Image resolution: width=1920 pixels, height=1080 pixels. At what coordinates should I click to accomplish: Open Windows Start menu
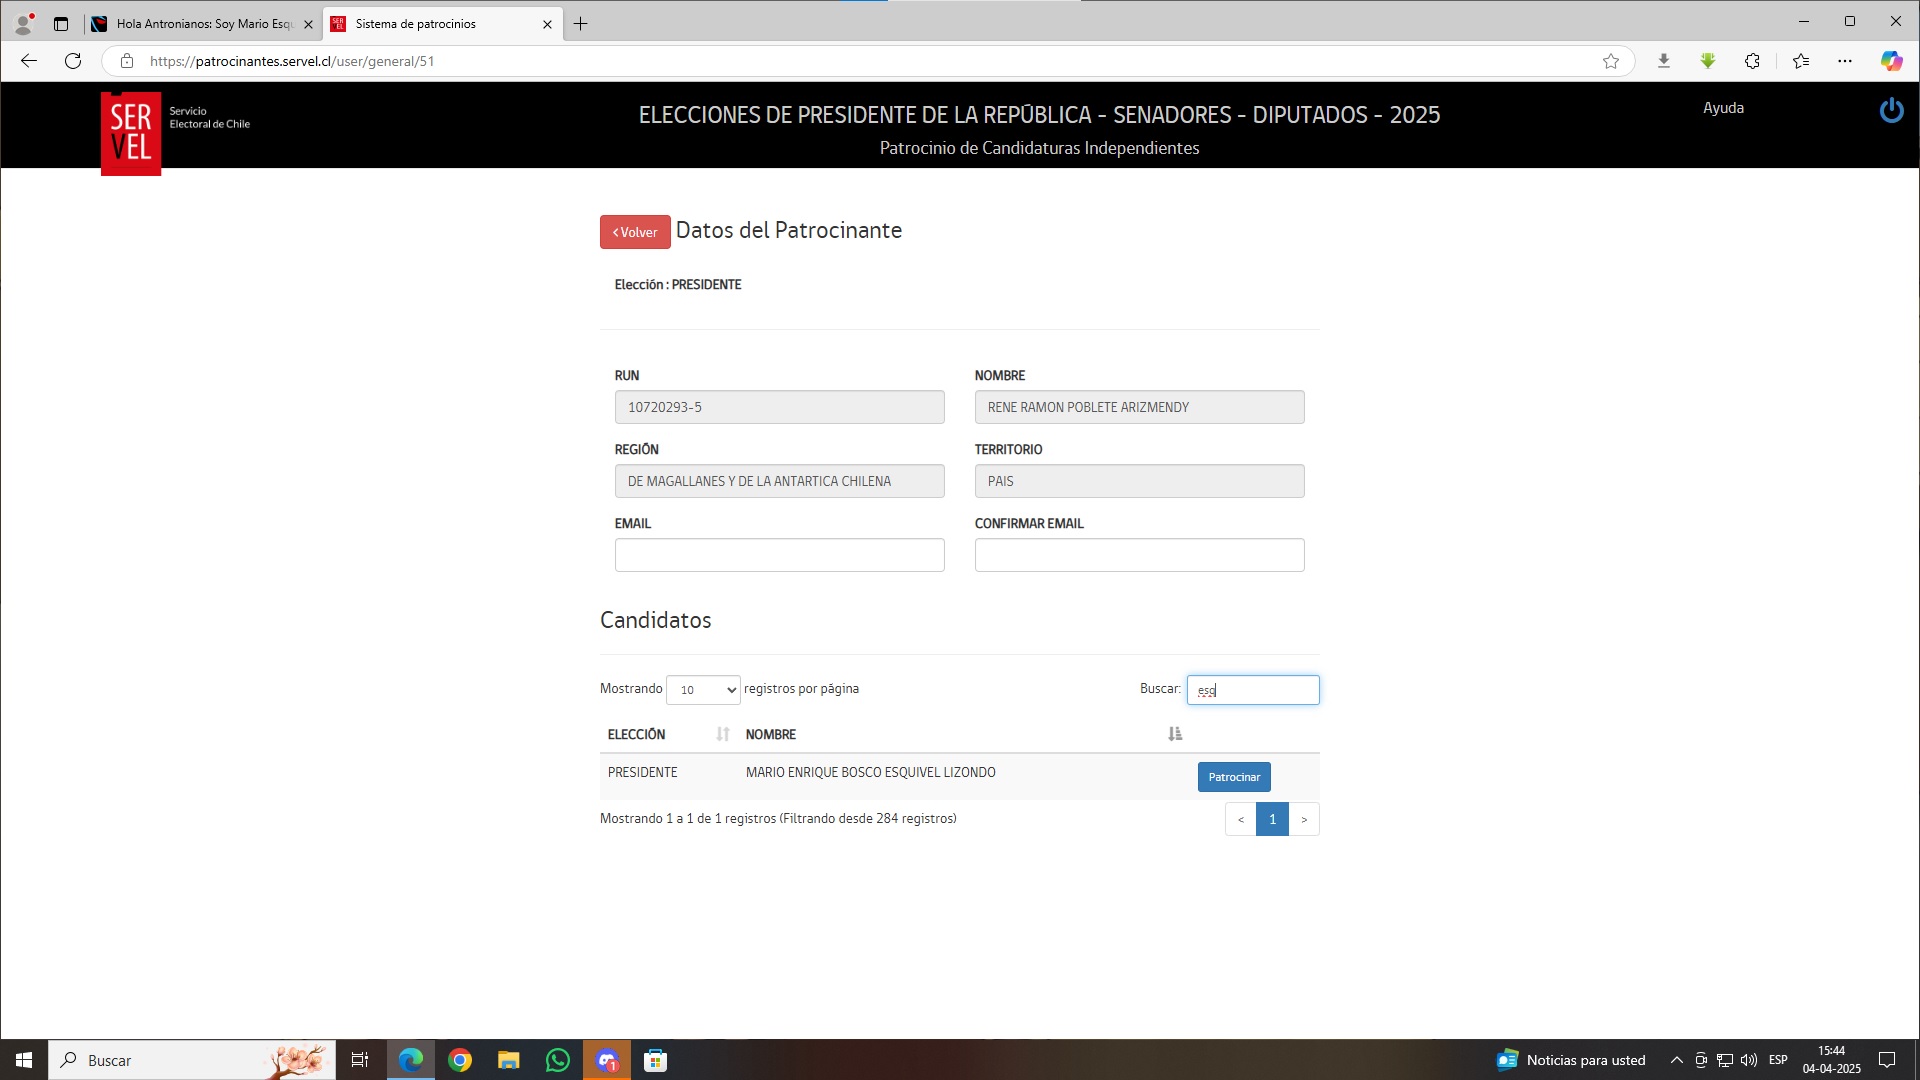tap(24, 1060)
